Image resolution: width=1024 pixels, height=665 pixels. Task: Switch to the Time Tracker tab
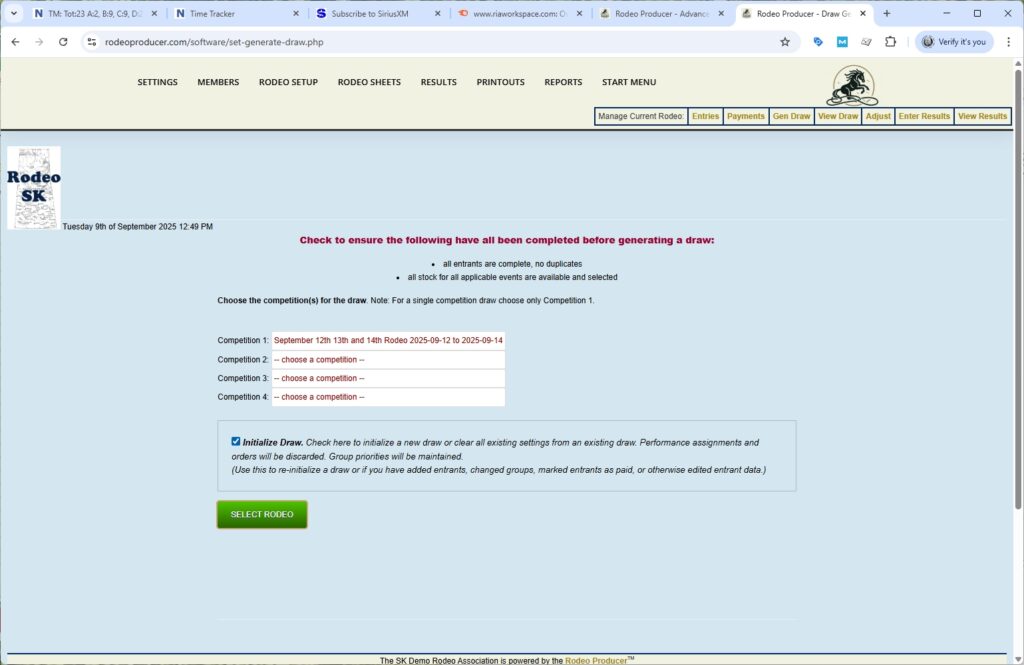[x=235, y=14]
